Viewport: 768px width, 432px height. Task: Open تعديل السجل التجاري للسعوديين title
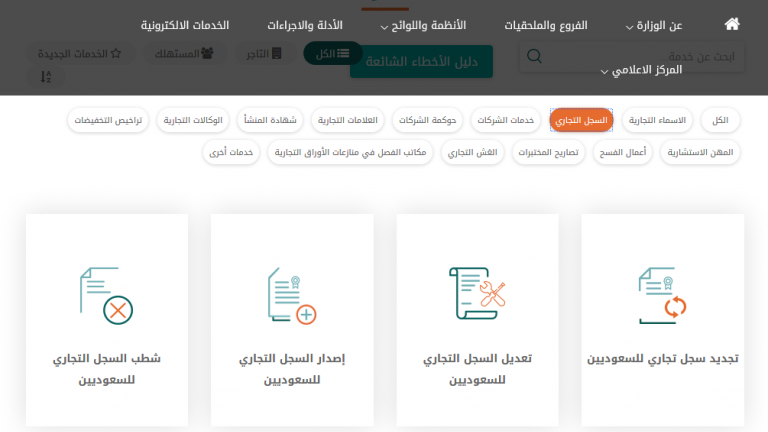(477, 369)
